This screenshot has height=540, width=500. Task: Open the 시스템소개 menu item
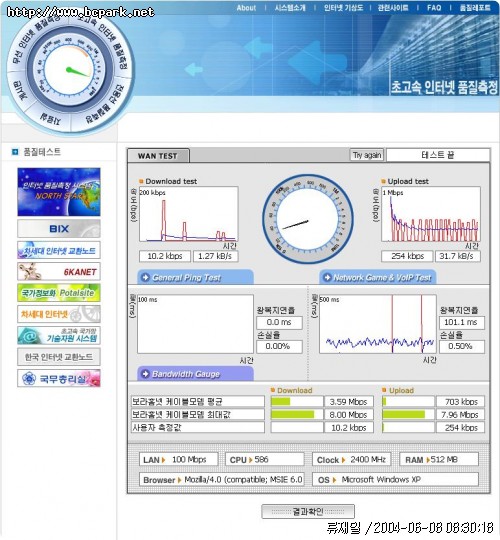[x=290, y=8]
